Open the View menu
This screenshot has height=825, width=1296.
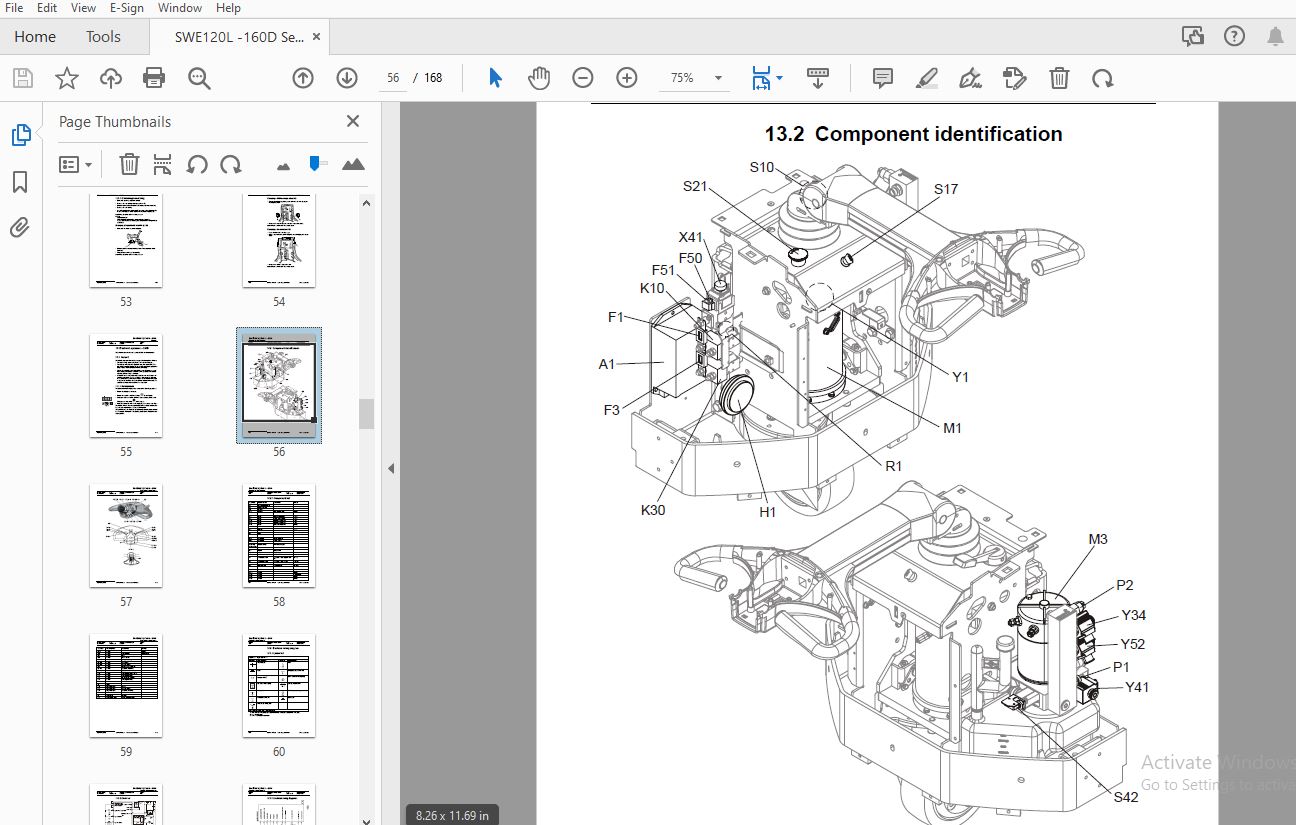click(x=84, y=8)
